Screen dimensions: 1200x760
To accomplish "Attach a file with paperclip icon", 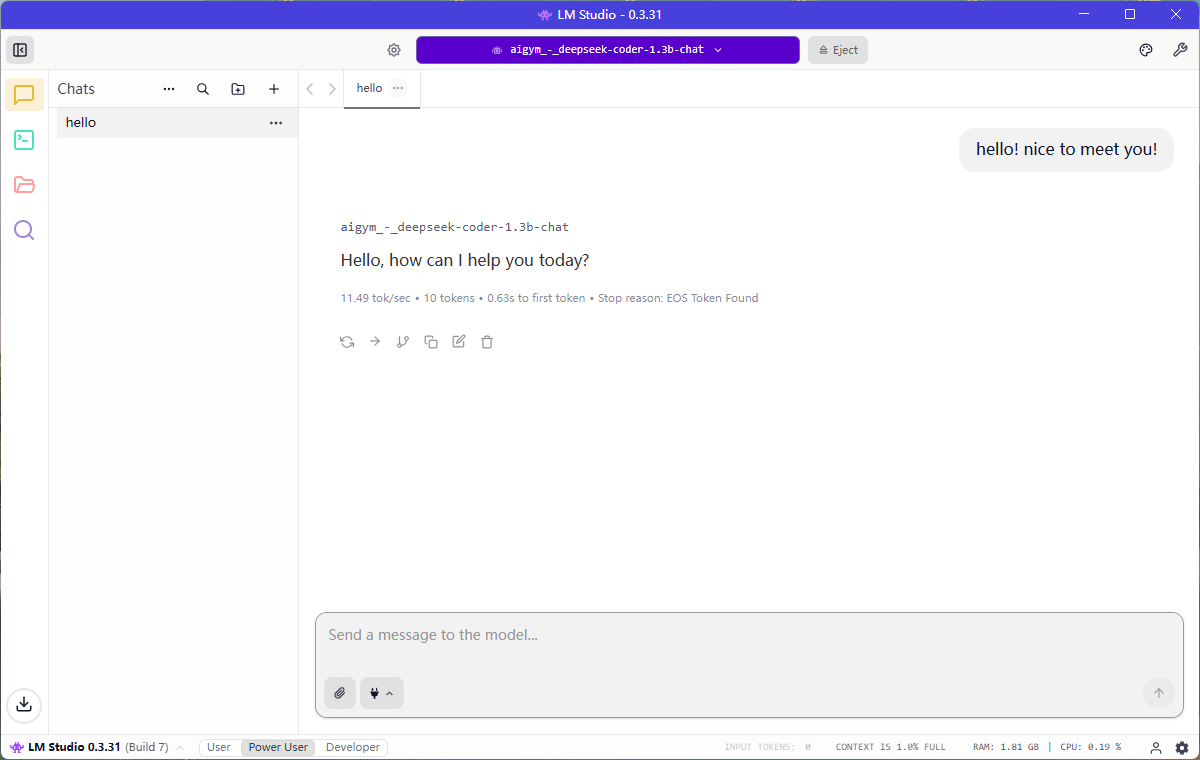I will coord(340,693).
